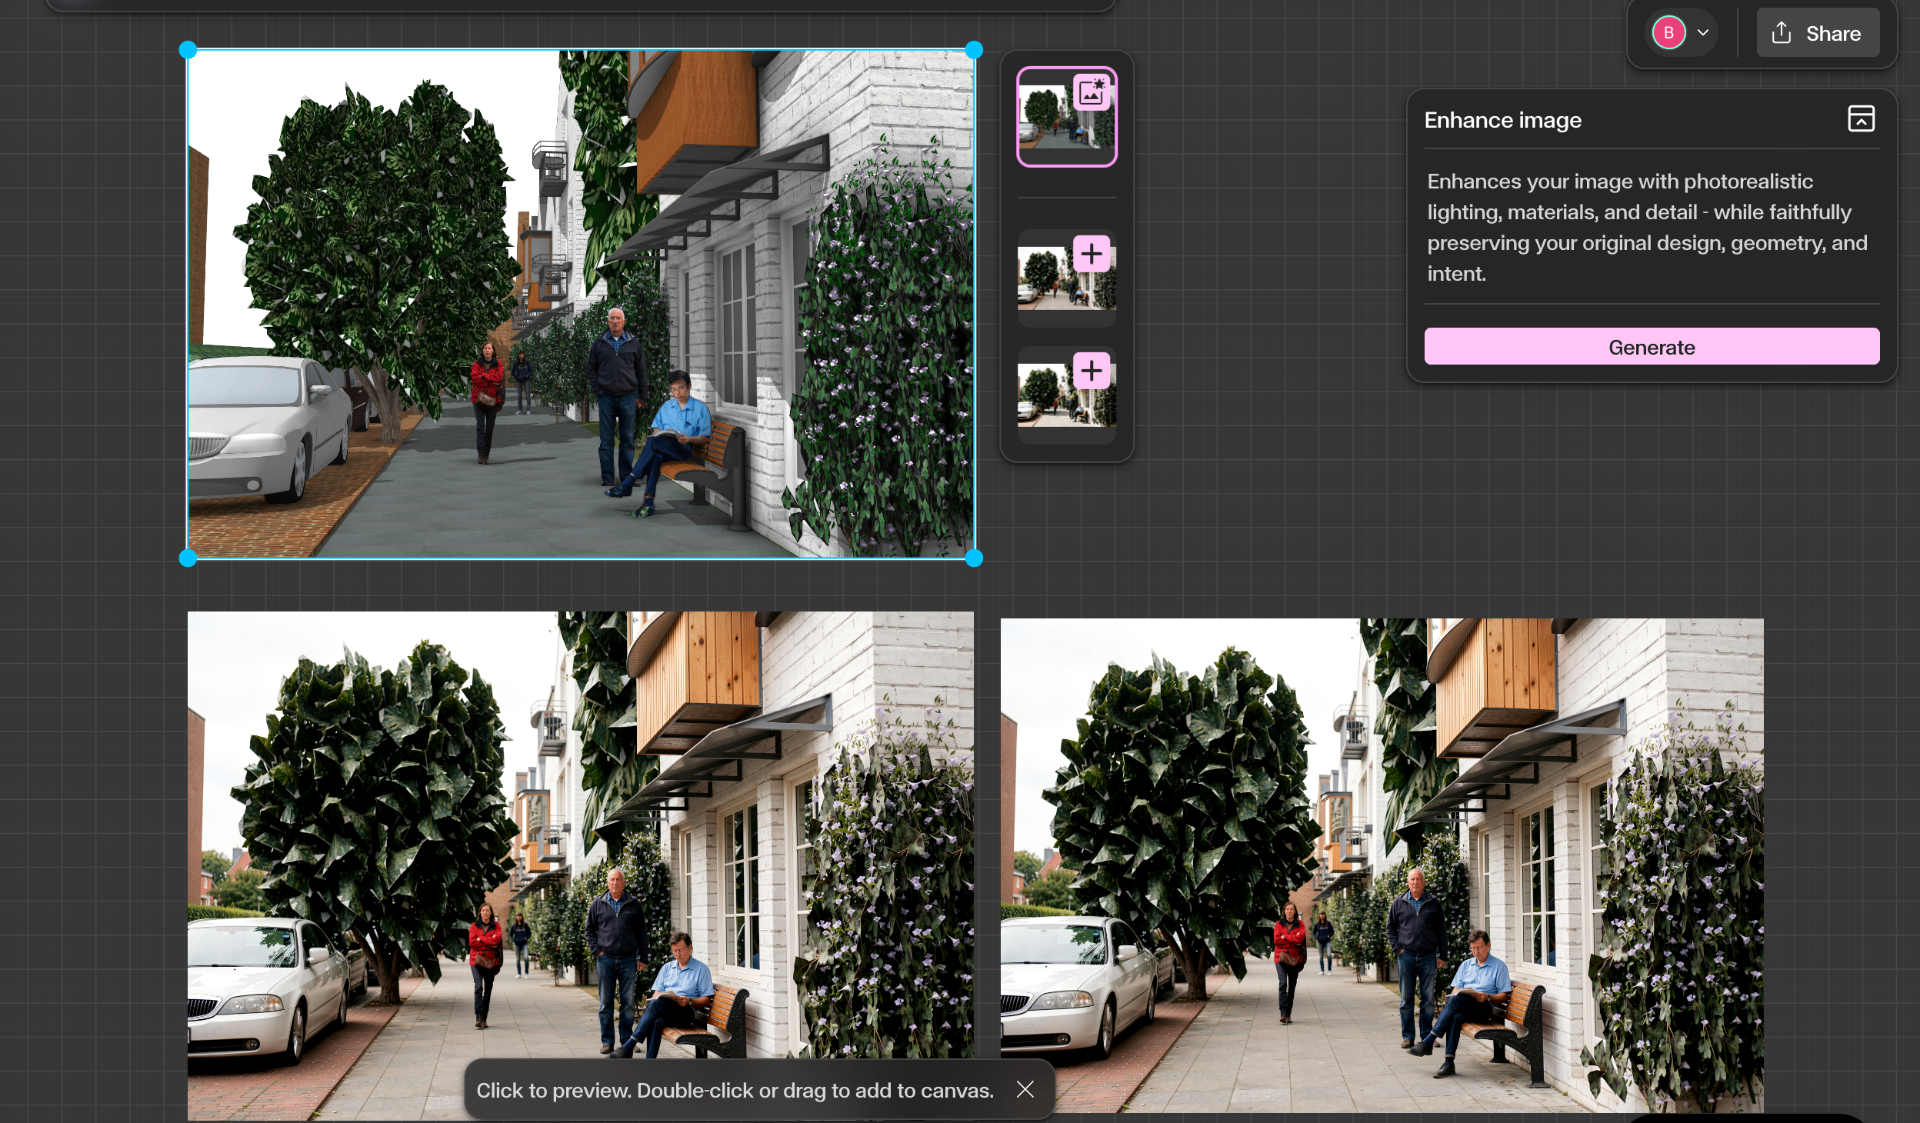This screenshot has height=1123, width=1920.
Task: Click the bottom-right enhanced image preview
Action: click(x=1382, y=870)
